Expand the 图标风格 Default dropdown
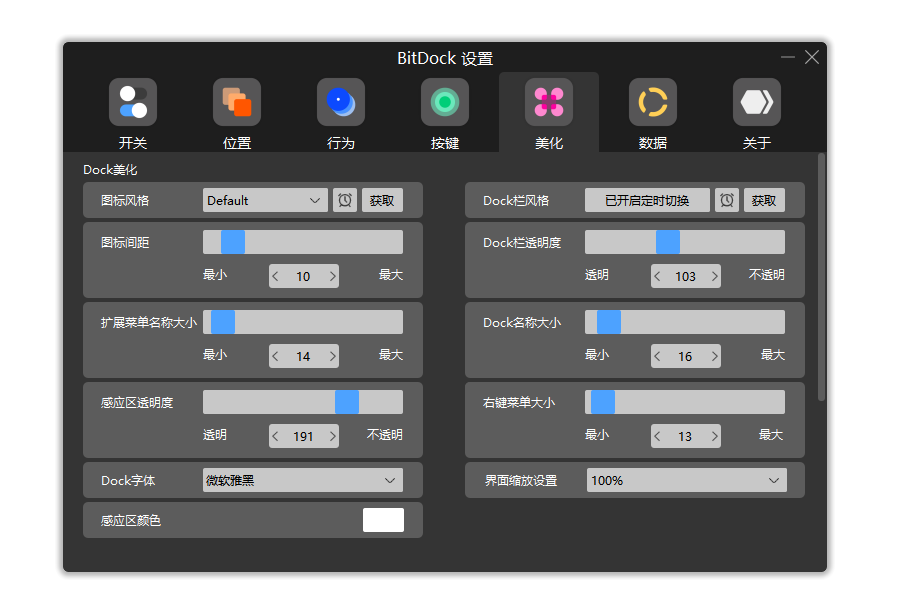Viewport: 921px width, 607px height. tap(265, 200)
